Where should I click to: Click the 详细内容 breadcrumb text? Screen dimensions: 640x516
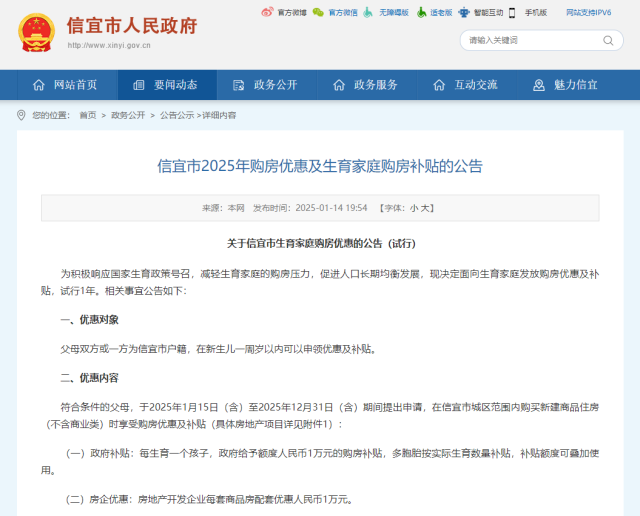(x=219, y=116)
